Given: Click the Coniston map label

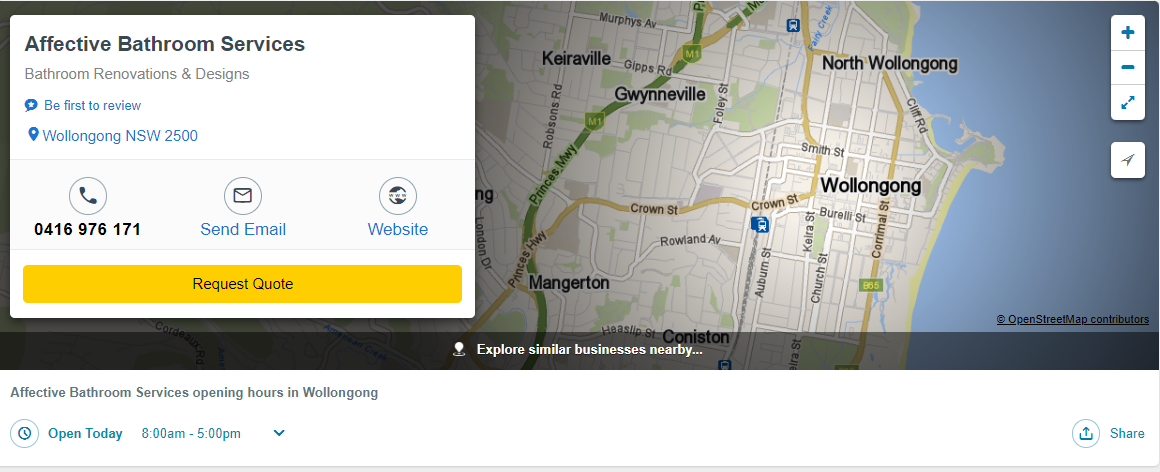Looking at the screenshot, I should click(x=695, y=337).
